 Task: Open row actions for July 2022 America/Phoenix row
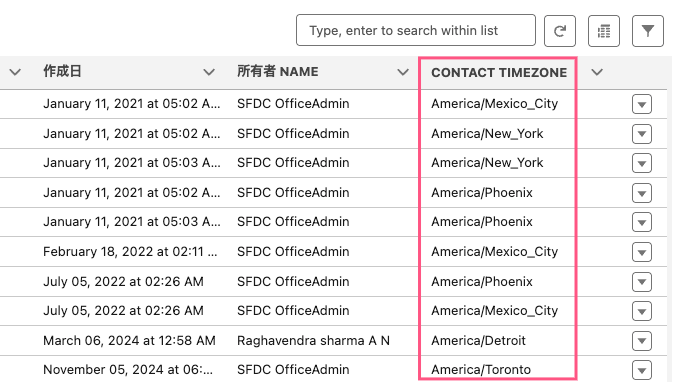pos(642,282)
